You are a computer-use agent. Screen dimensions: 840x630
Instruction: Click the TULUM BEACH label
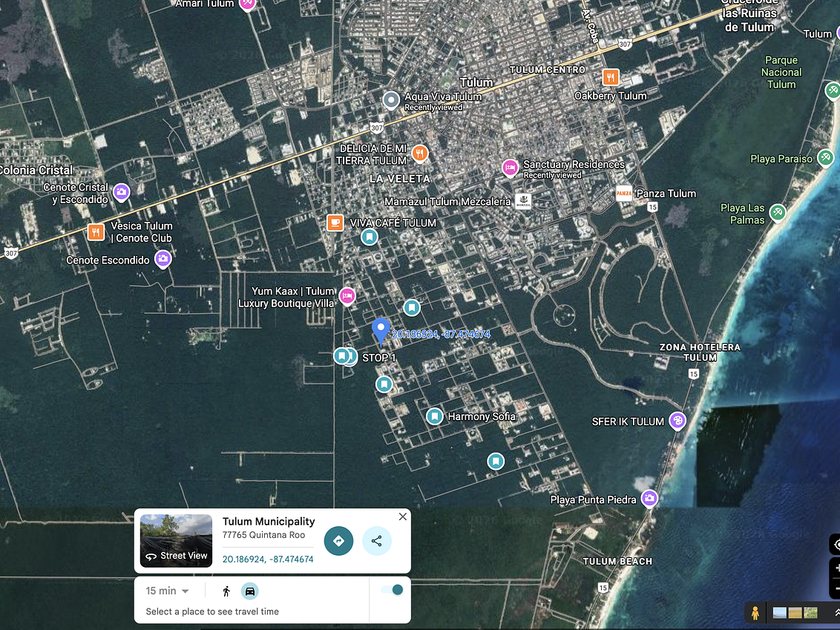618,561
